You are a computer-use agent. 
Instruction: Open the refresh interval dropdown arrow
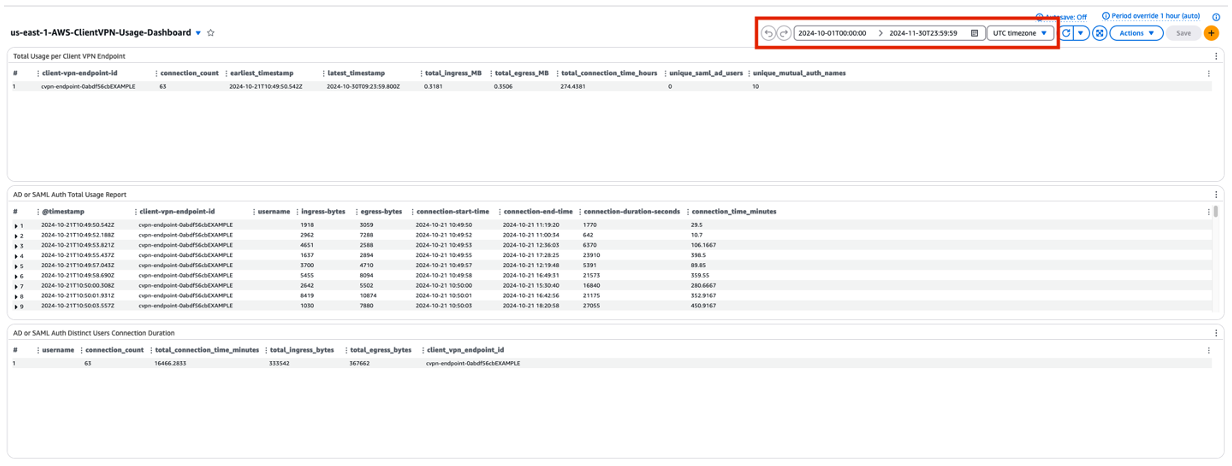[x=1081, y=33]
